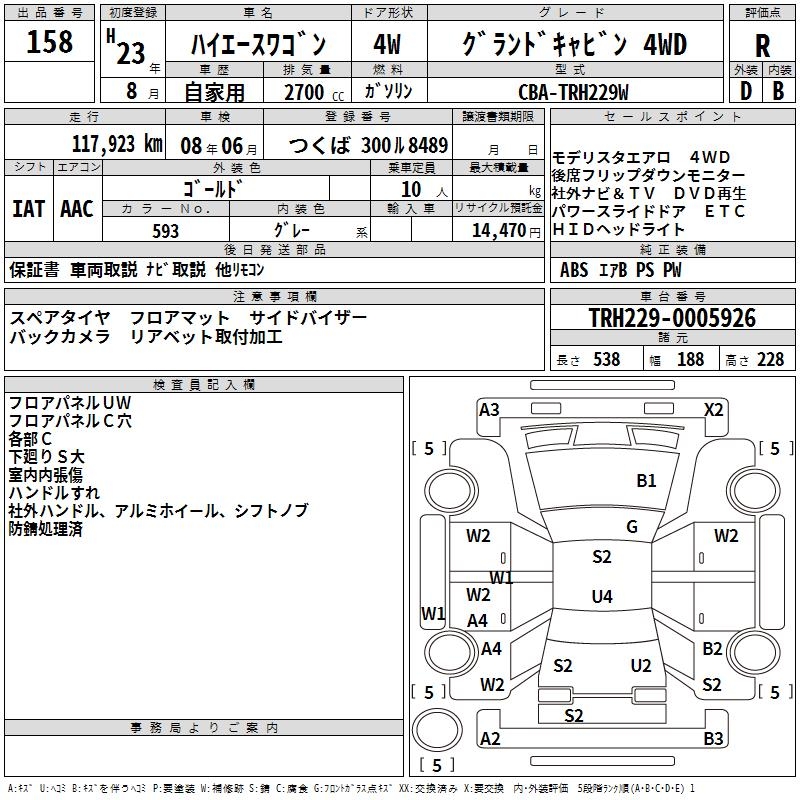This screenshot has height=800, width=800.
Task: Select the mileage 117,923 km
Action: (x=117, y=144)
